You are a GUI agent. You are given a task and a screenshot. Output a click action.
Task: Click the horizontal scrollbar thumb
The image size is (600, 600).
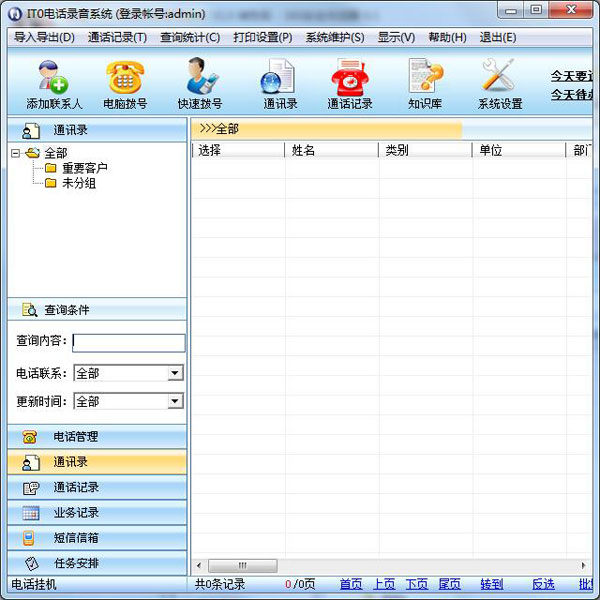(243, 565)
